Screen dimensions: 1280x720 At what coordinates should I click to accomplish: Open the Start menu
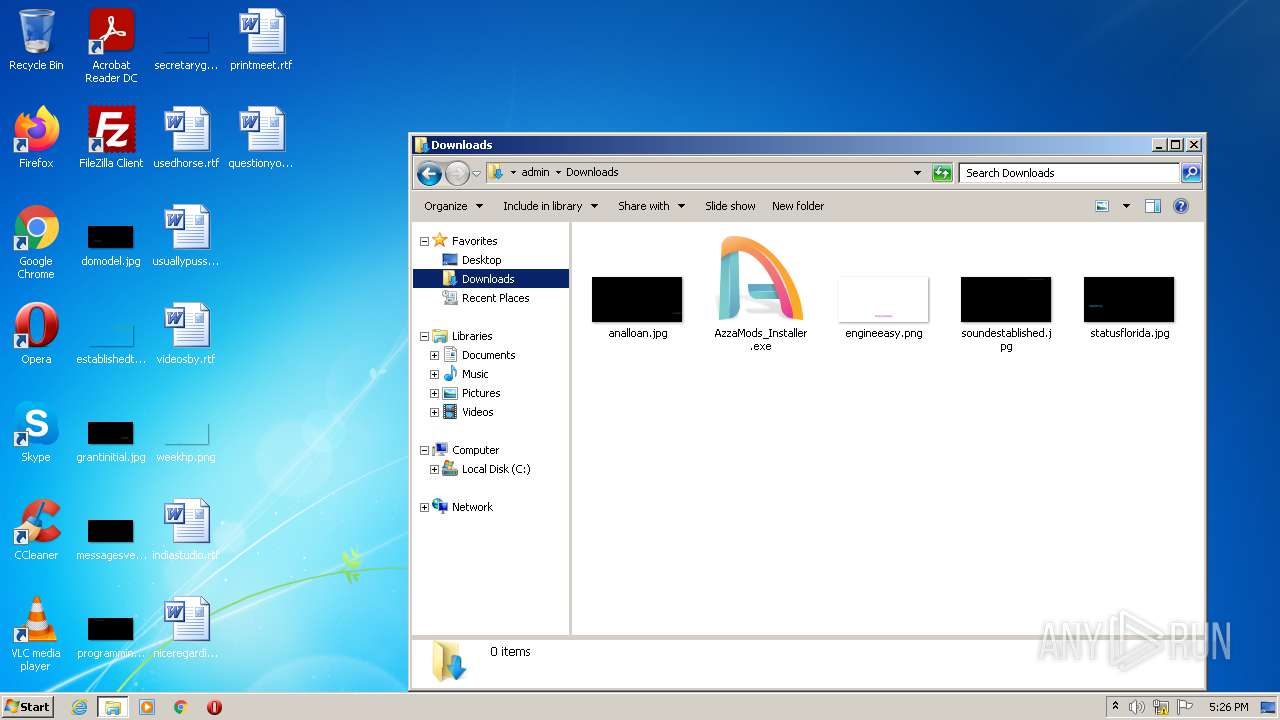[28, 707]
